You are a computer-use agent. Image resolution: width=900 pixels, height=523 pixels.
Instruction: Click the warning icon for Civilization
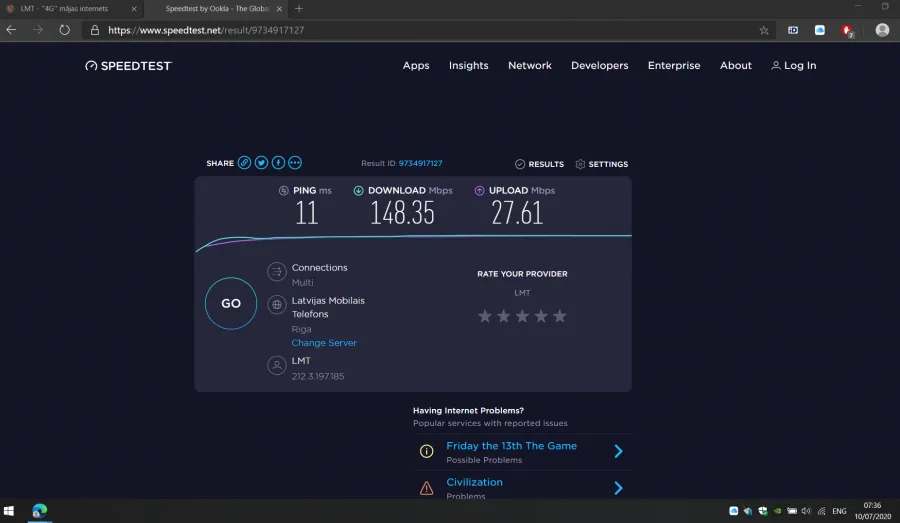tap(426, 488)
